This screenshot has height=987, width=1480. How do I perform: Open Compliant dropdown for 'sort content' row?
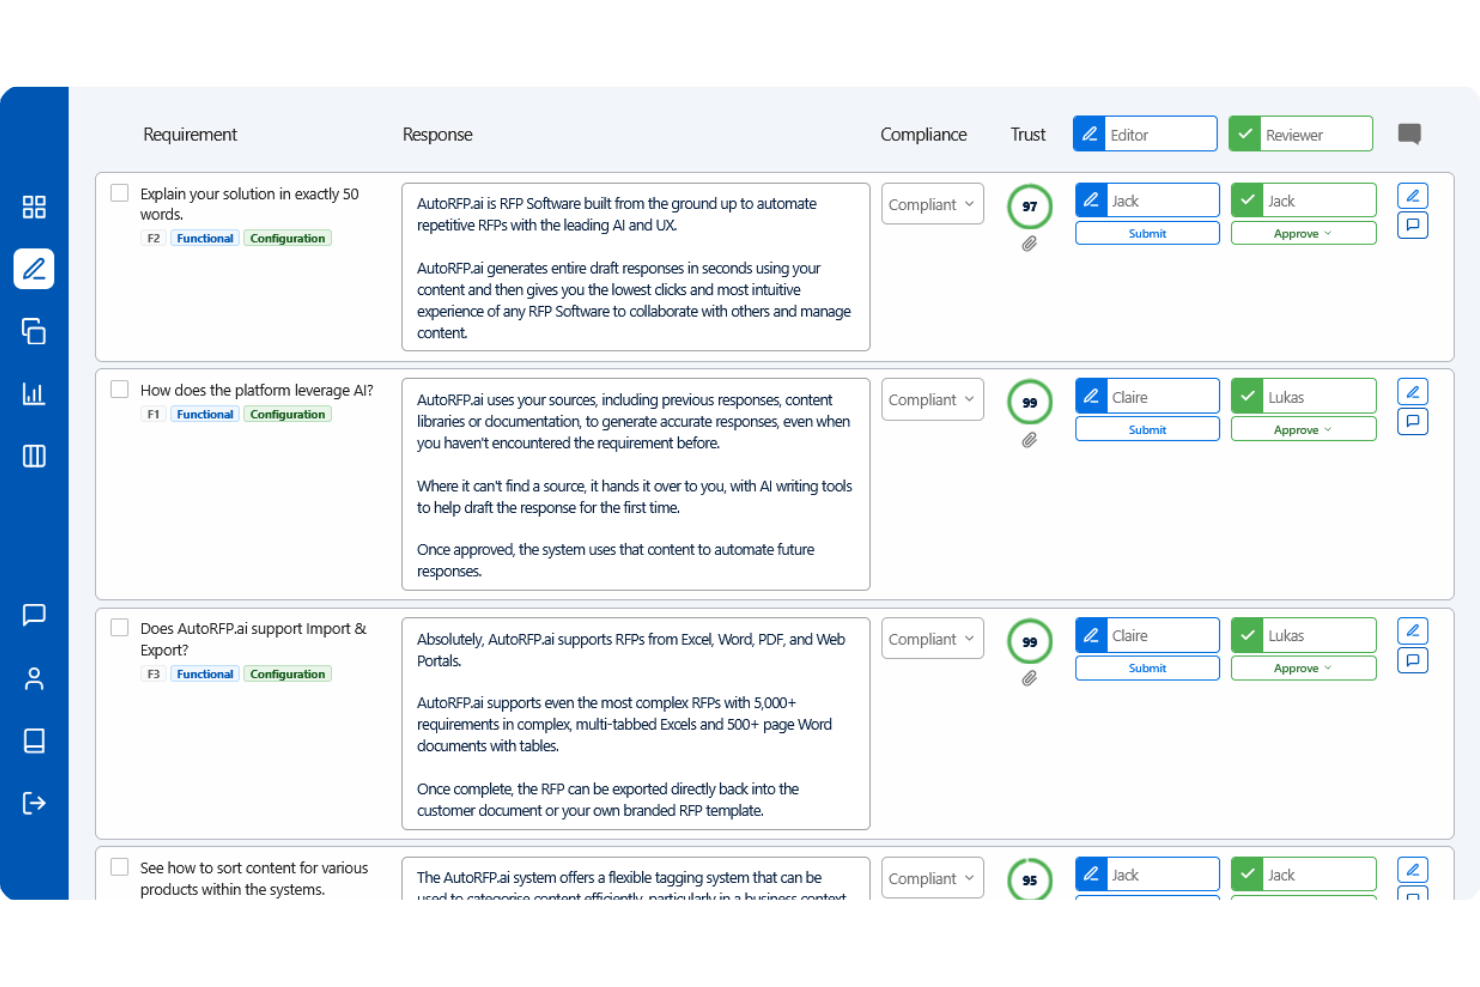[x=932, y=878]
